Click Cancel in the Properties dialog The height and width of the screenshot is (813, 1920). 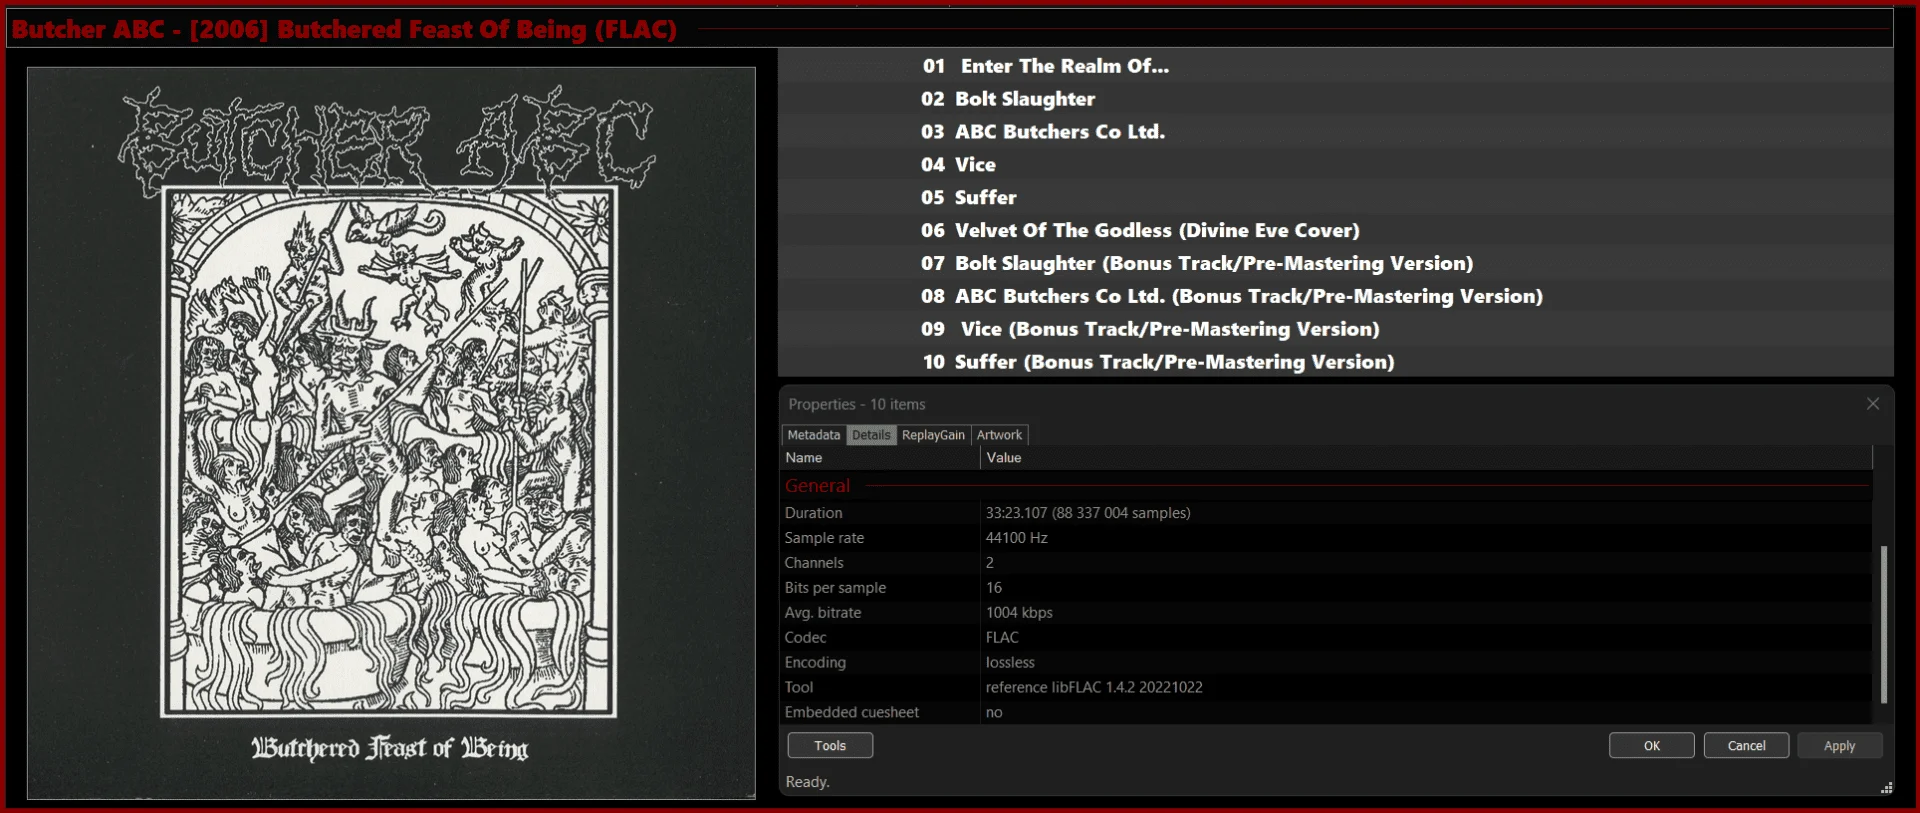coord(1746,746)
